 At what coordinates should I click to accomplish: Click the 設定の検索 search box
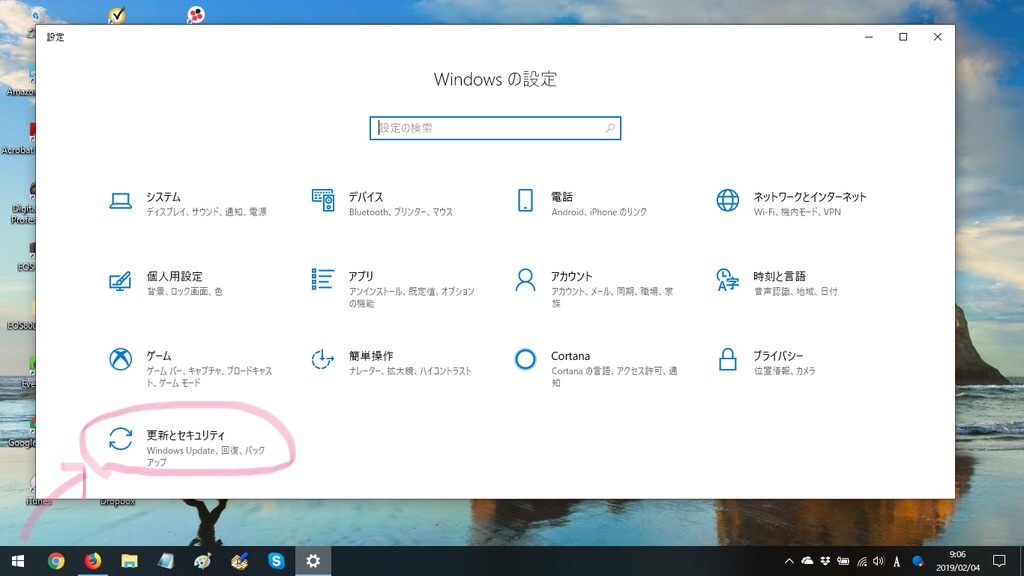click(495, 128)
